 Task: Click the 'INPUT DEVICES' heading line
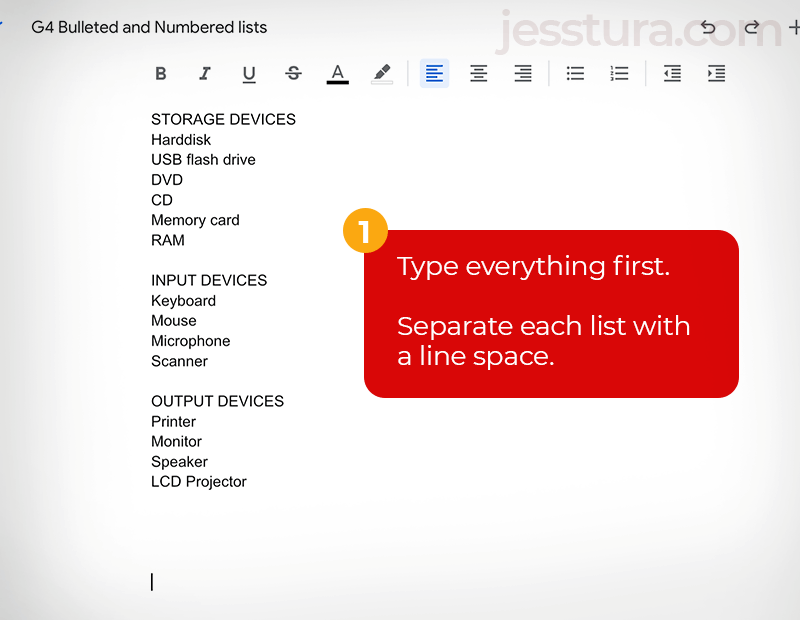pos(209,281)
